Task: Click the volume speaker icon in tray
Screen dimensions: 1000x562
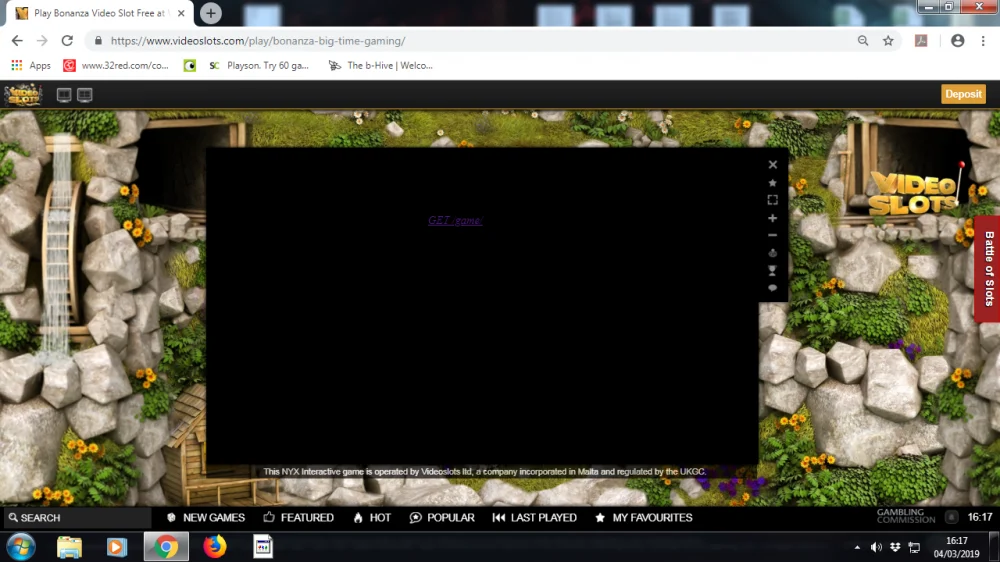Action: click(876, 547)
